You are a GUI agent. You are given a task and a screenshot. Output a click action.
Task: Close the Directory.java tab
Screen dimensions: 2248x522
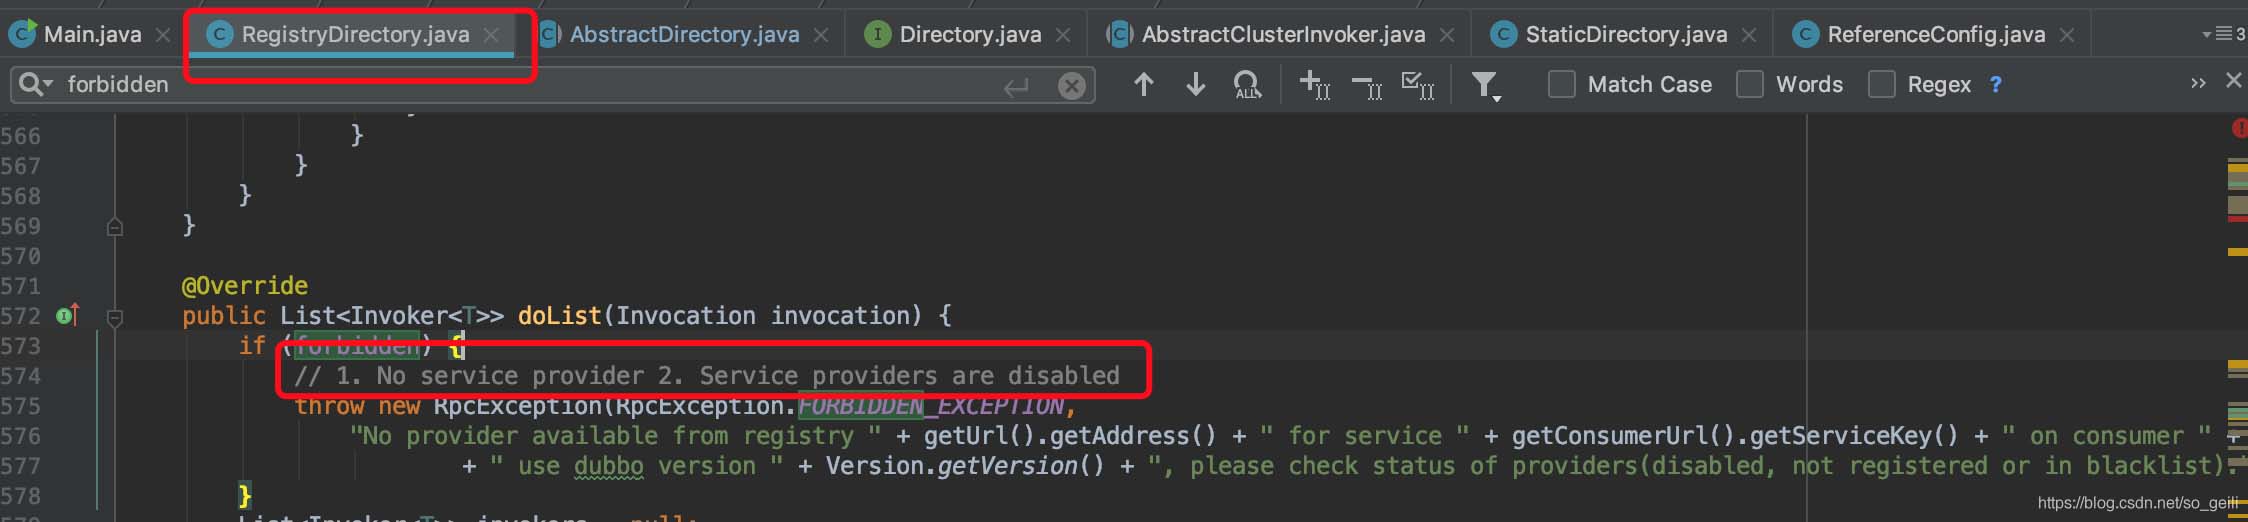click(1063, 35)
